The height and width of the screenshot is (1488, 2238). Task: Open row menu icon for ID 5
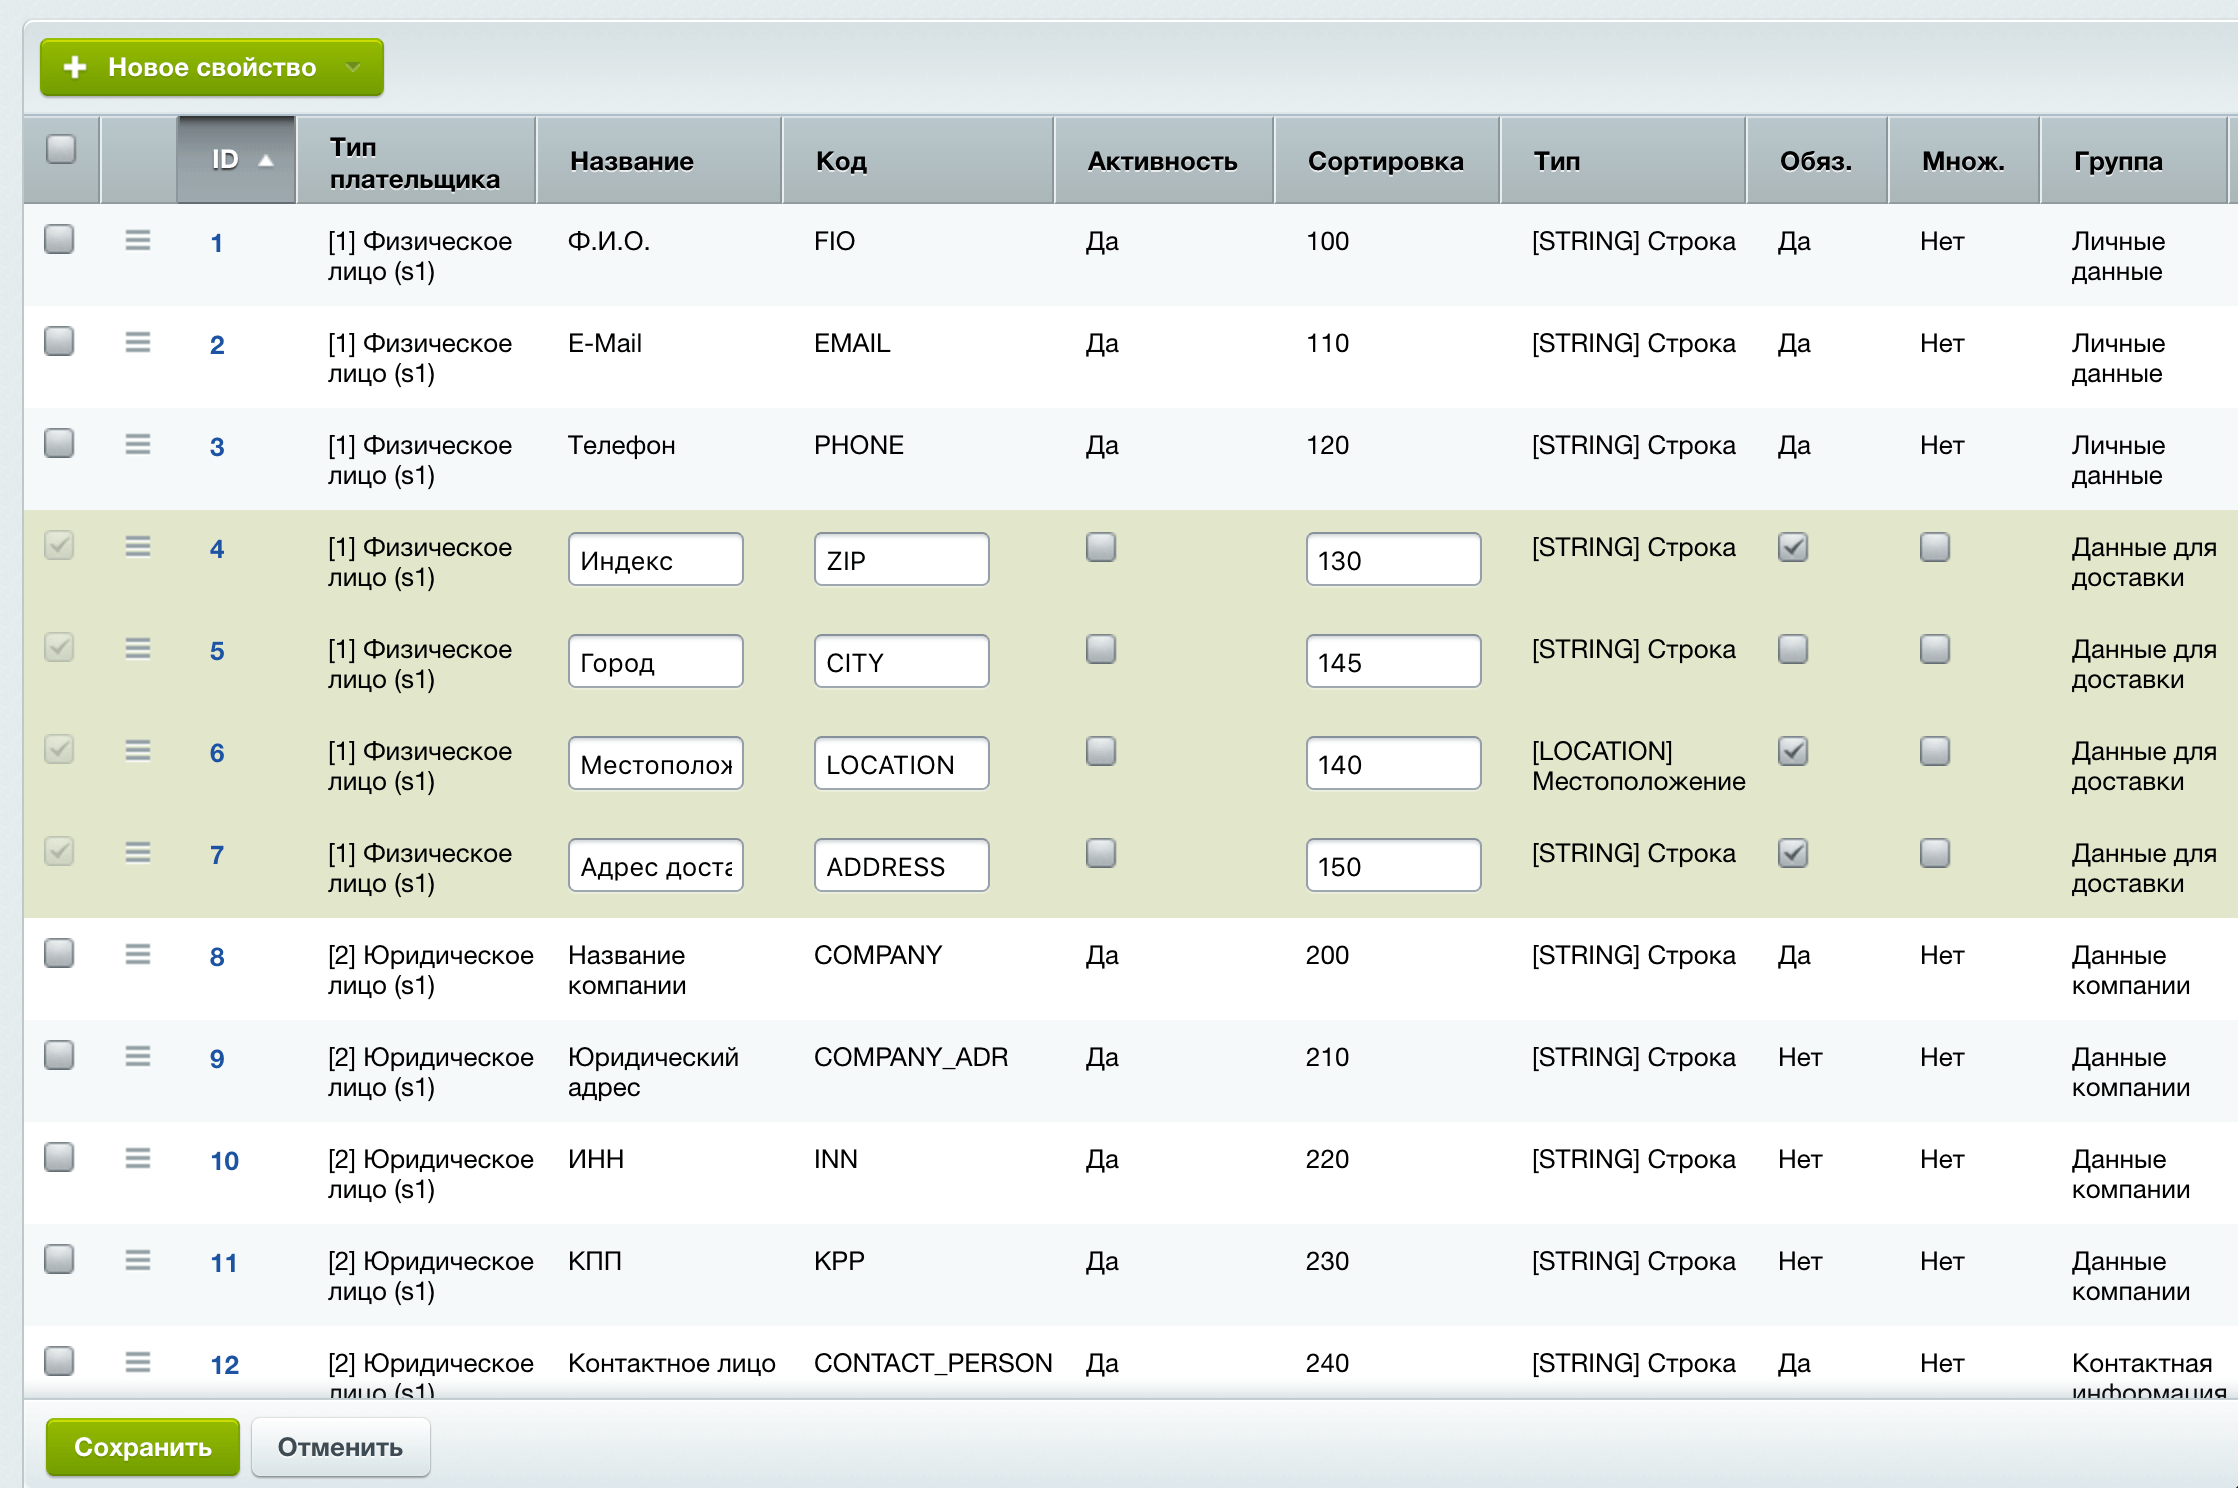[x=138, y=648]
